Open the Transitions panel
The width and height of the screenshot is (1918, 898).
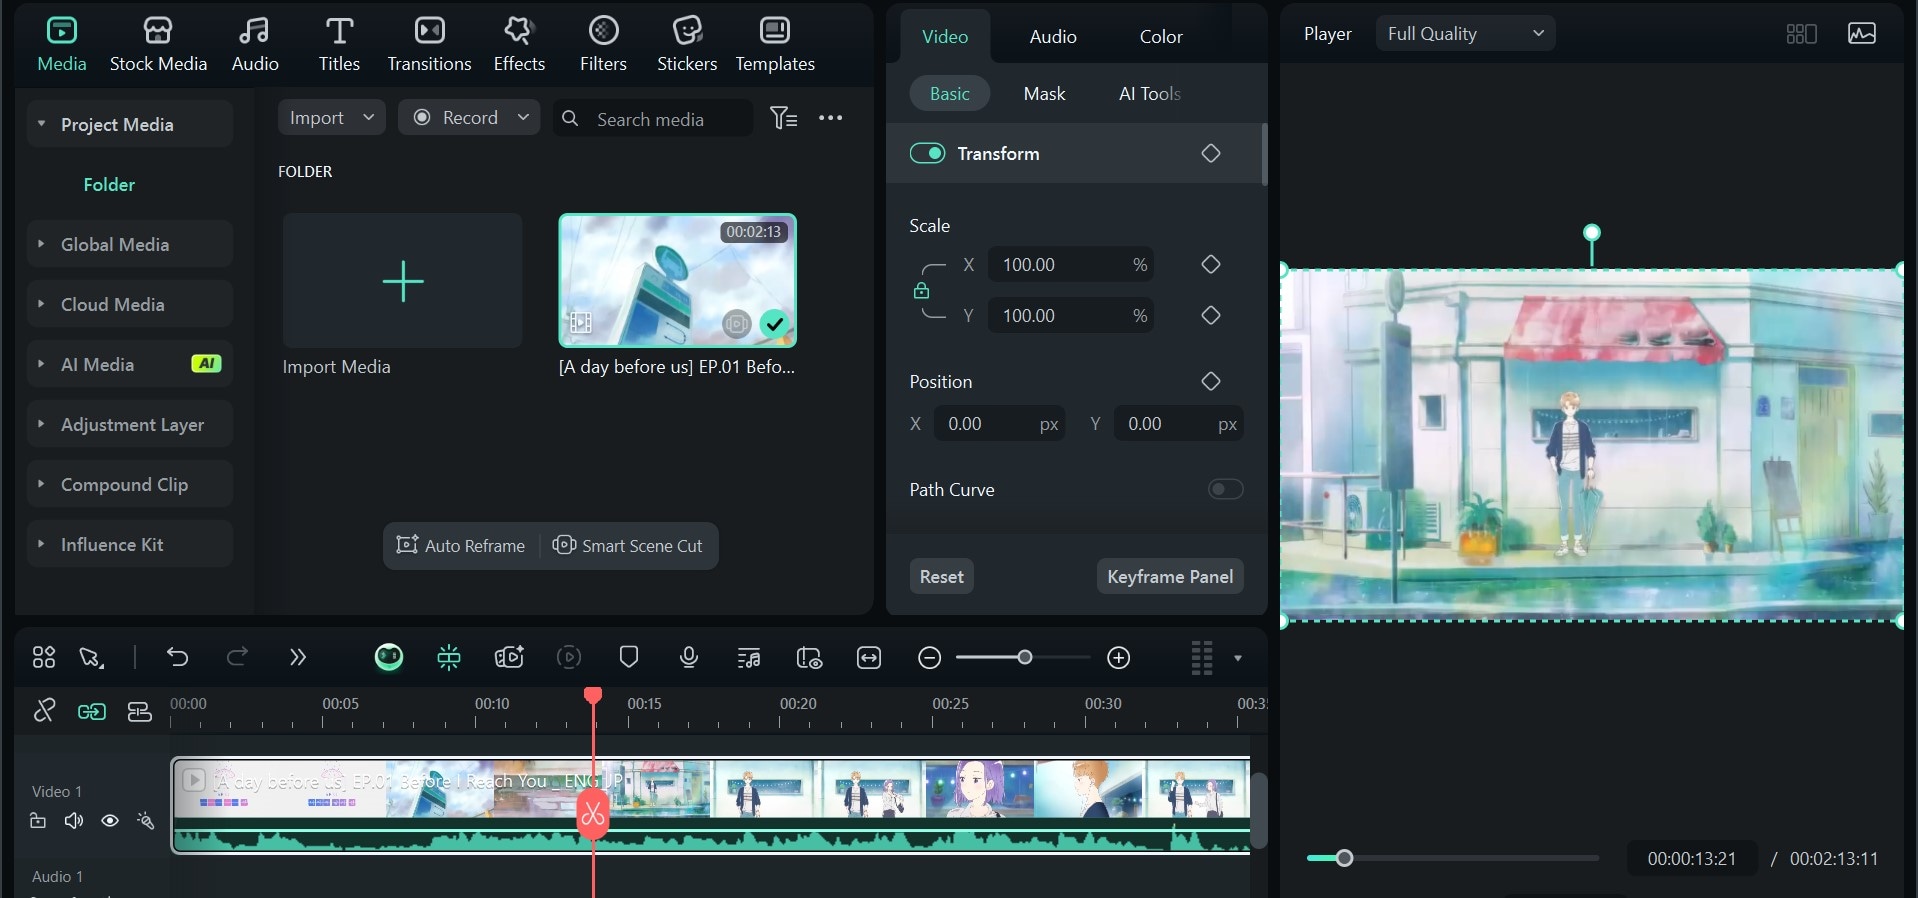coord(429,45)
